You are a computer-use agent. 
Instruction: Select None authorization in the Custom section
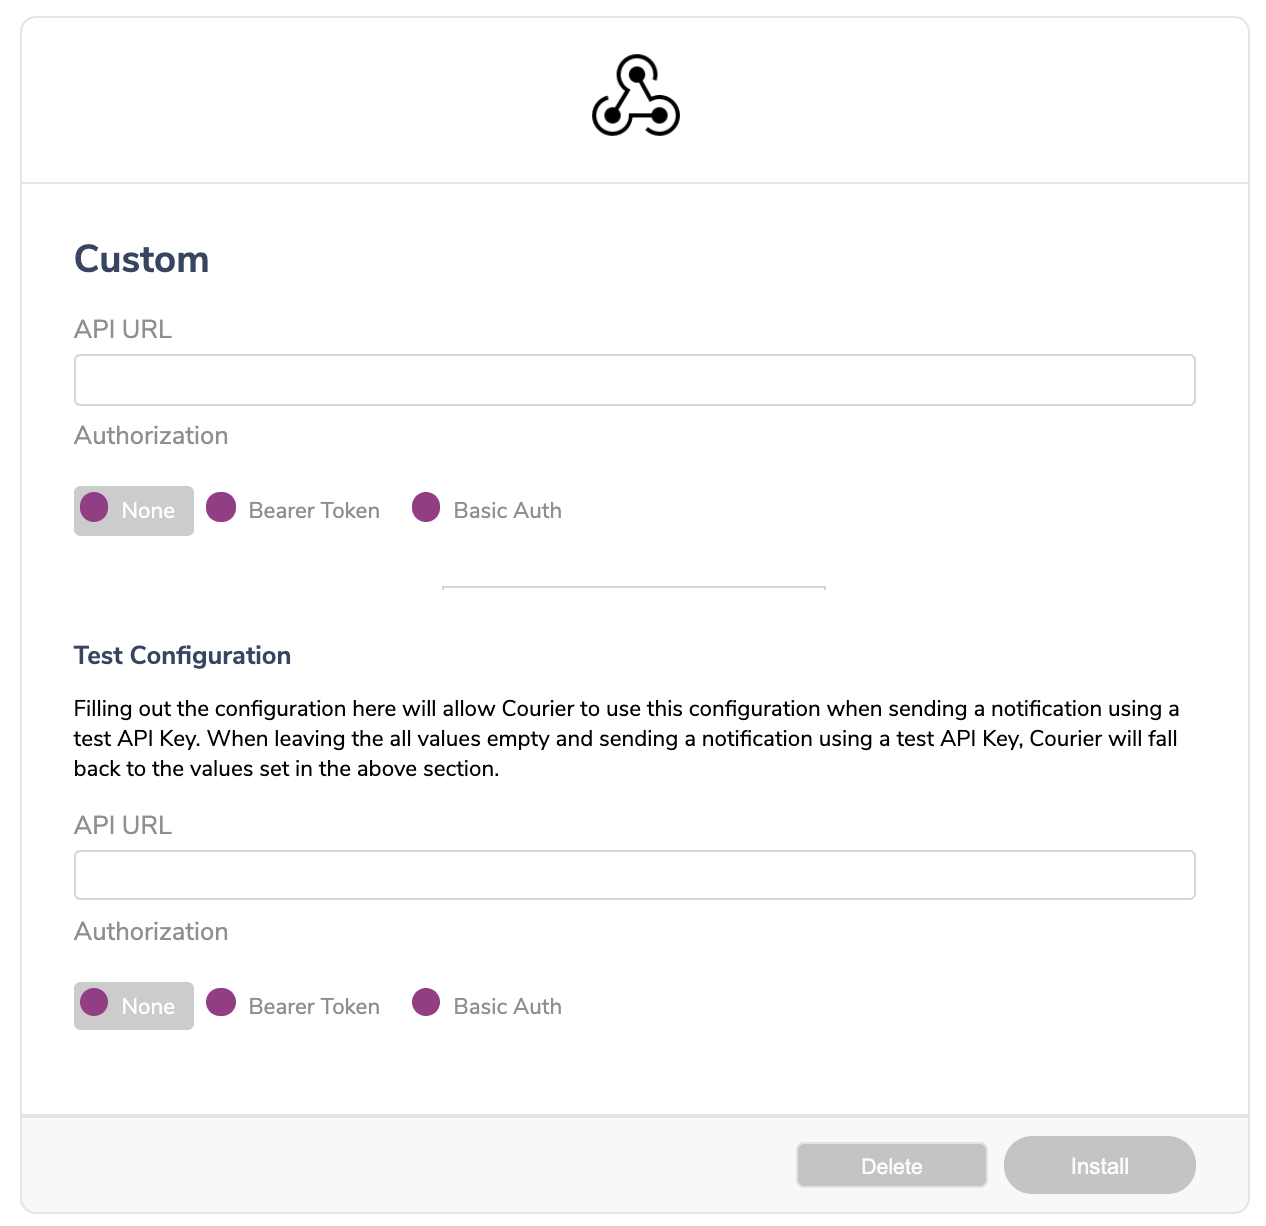tap(134, 510)
